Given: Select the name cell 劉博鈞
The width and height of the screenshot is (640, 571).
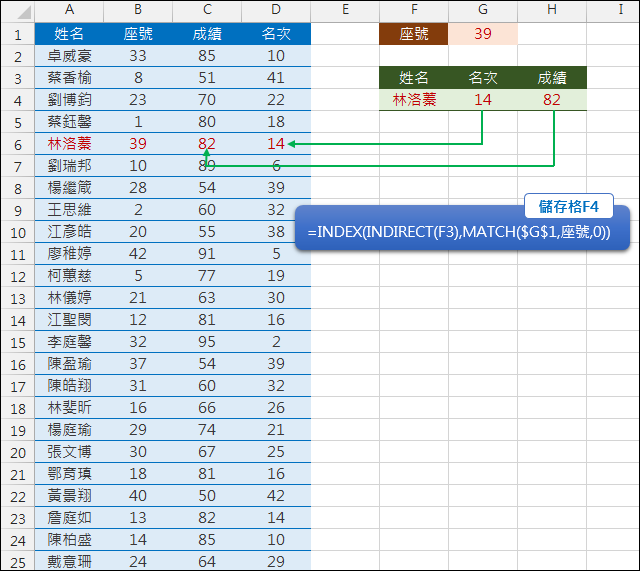Looking at the screenshot, I should tap(69, 100).
